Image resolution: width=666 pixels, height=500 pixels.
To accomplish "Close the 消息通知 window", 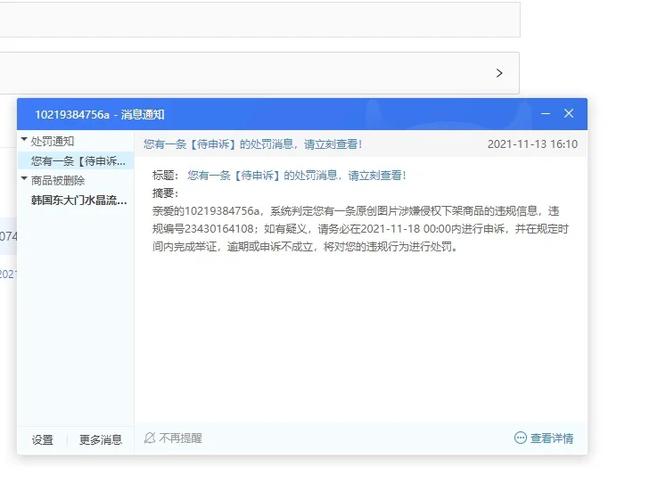I will pyautogui.click(x=569, y=113).
